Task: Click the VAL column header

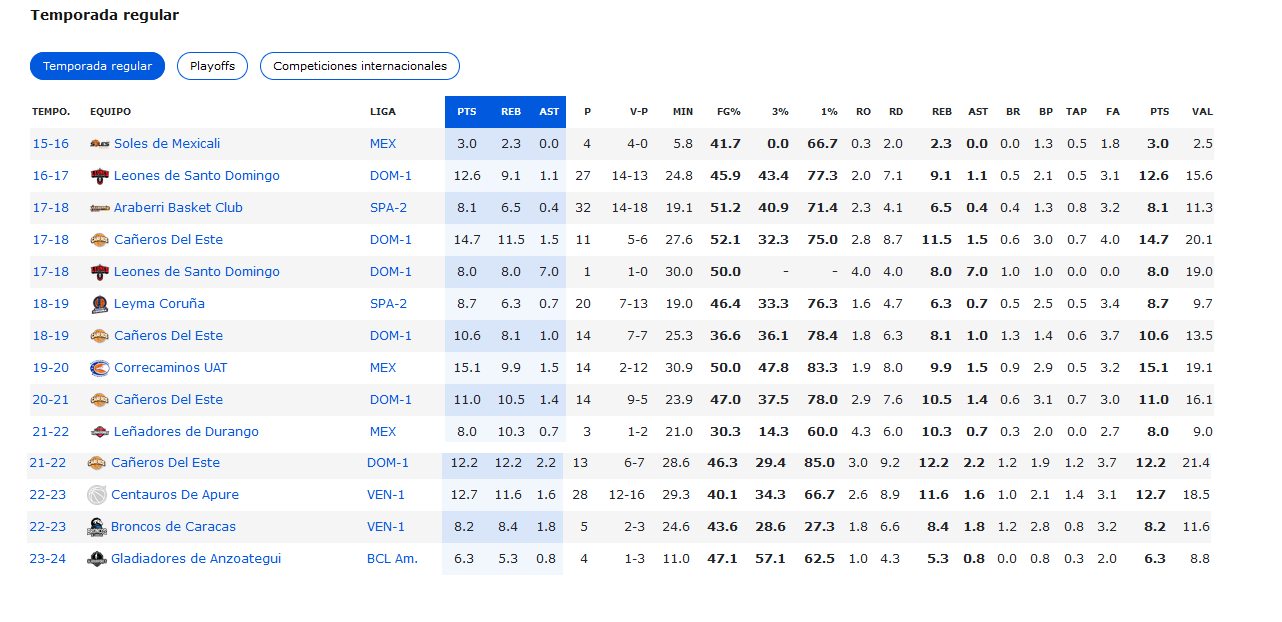Action: tap(1202, 112)
